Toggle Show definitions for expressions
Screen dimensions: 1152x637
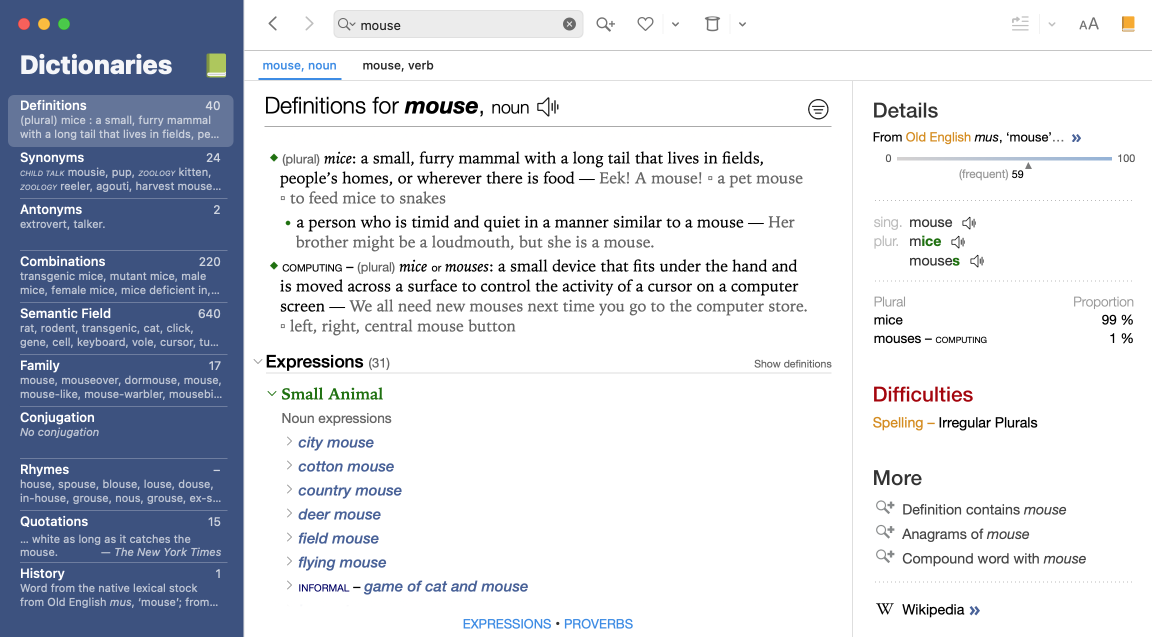click(792, 364)
